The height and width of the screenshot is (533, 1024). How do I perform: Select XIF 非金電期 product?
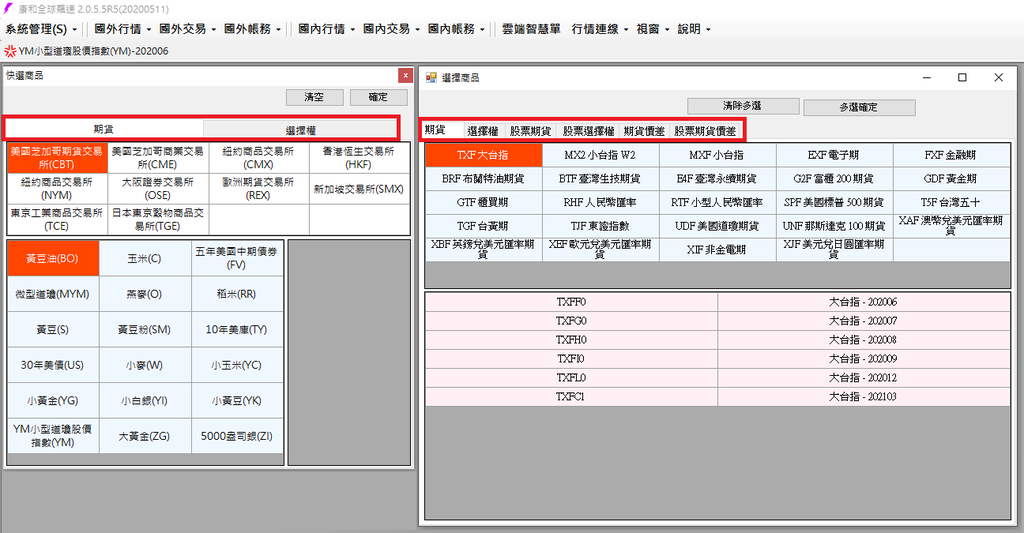[718, 250]
